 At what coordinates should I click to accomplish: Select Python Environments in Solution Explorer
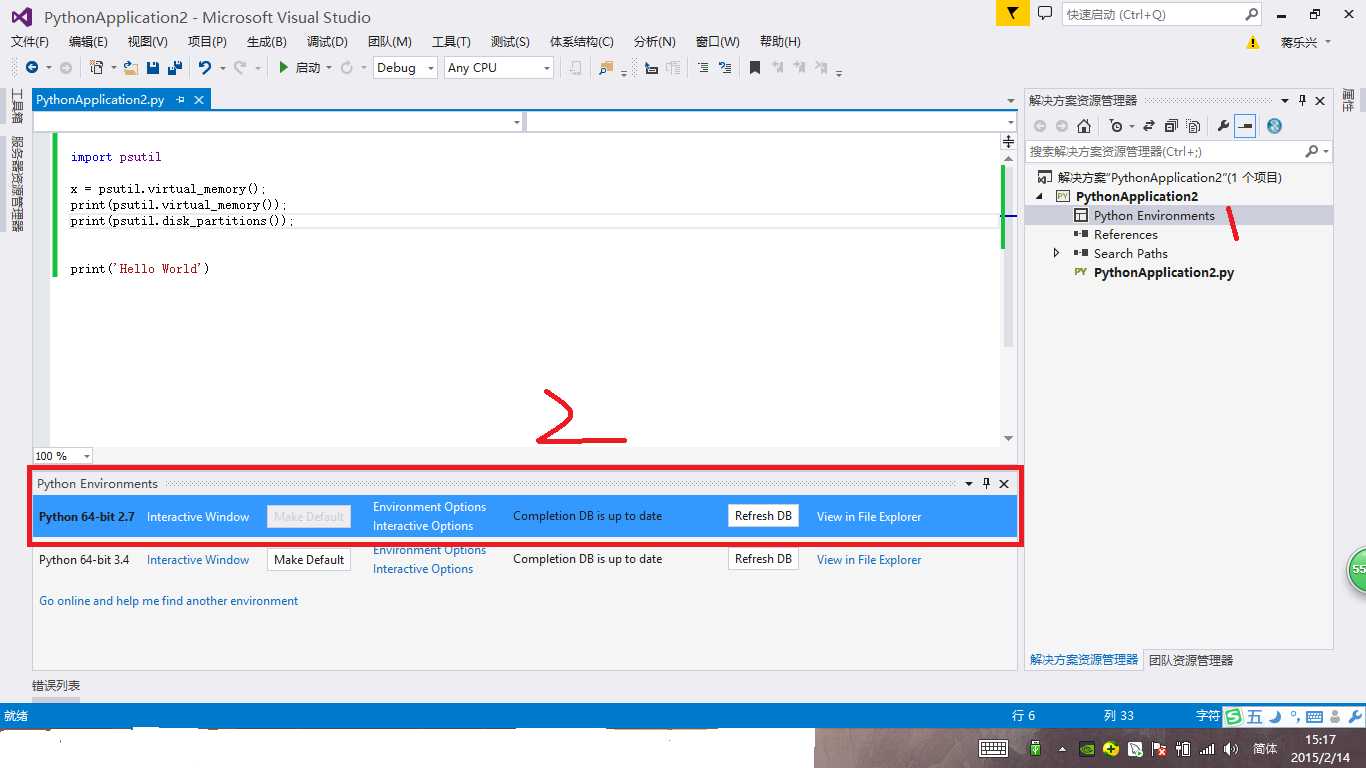tap(1154, 215)
